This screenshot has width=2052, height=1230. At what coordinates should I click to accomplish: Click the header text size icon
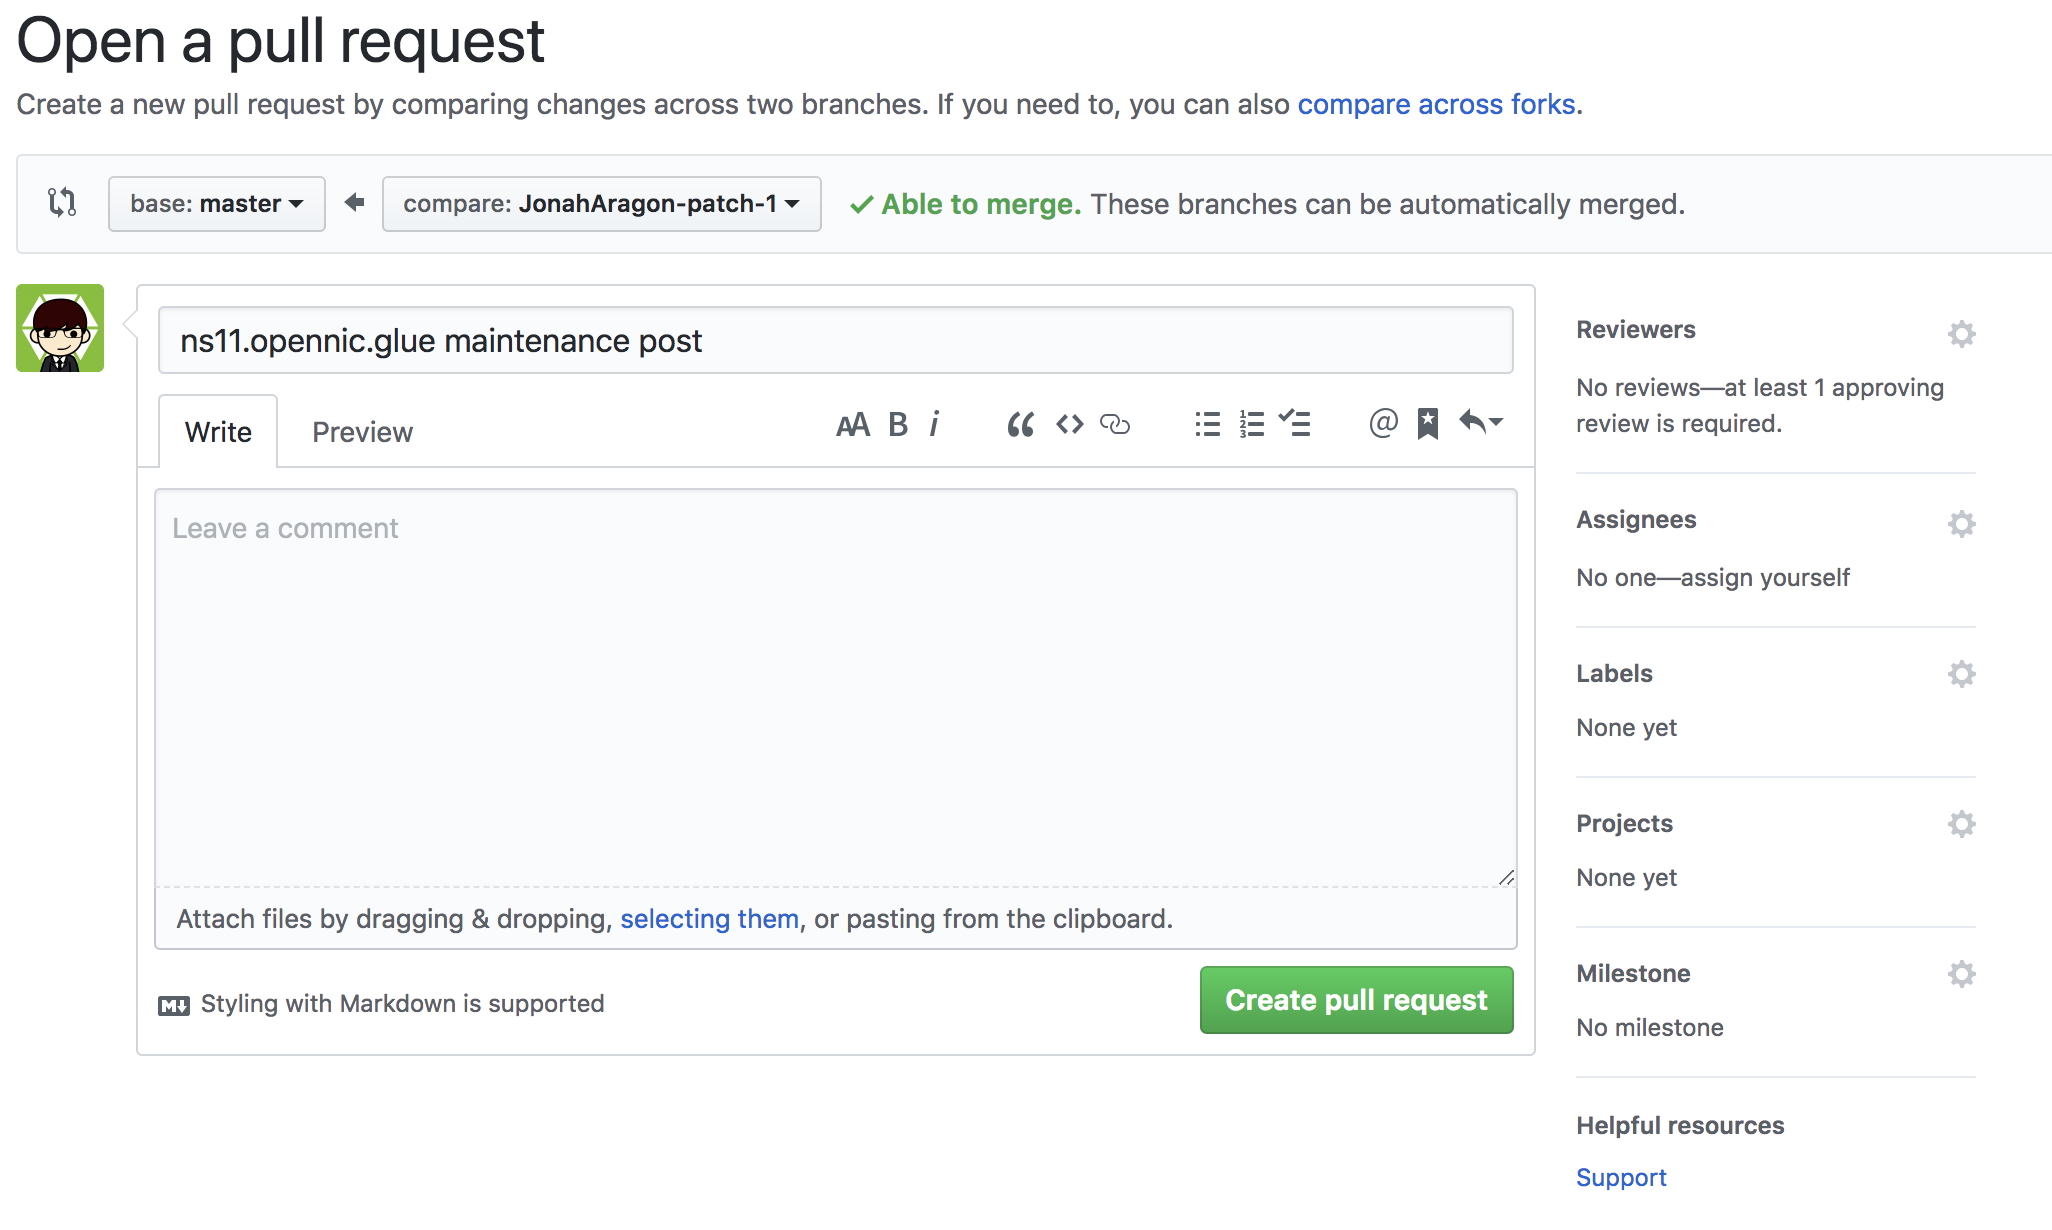pos(852,425)
